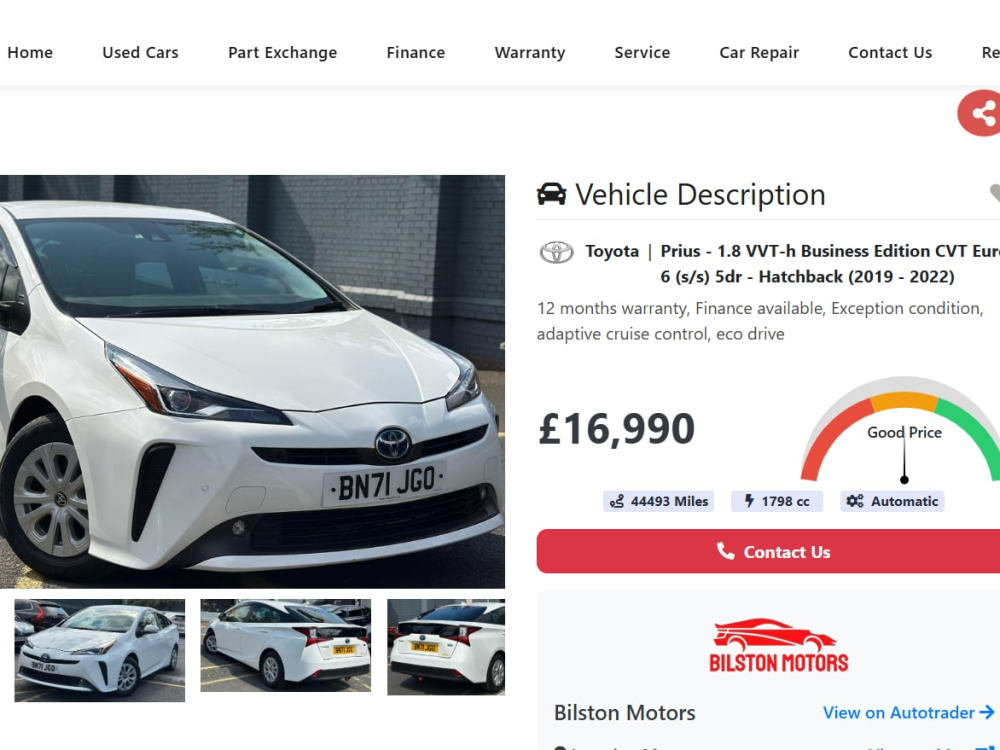This screenshot has width=1000, height=750.
Task: Select Finance from the navigation bar
Action: tap(416, 52)
